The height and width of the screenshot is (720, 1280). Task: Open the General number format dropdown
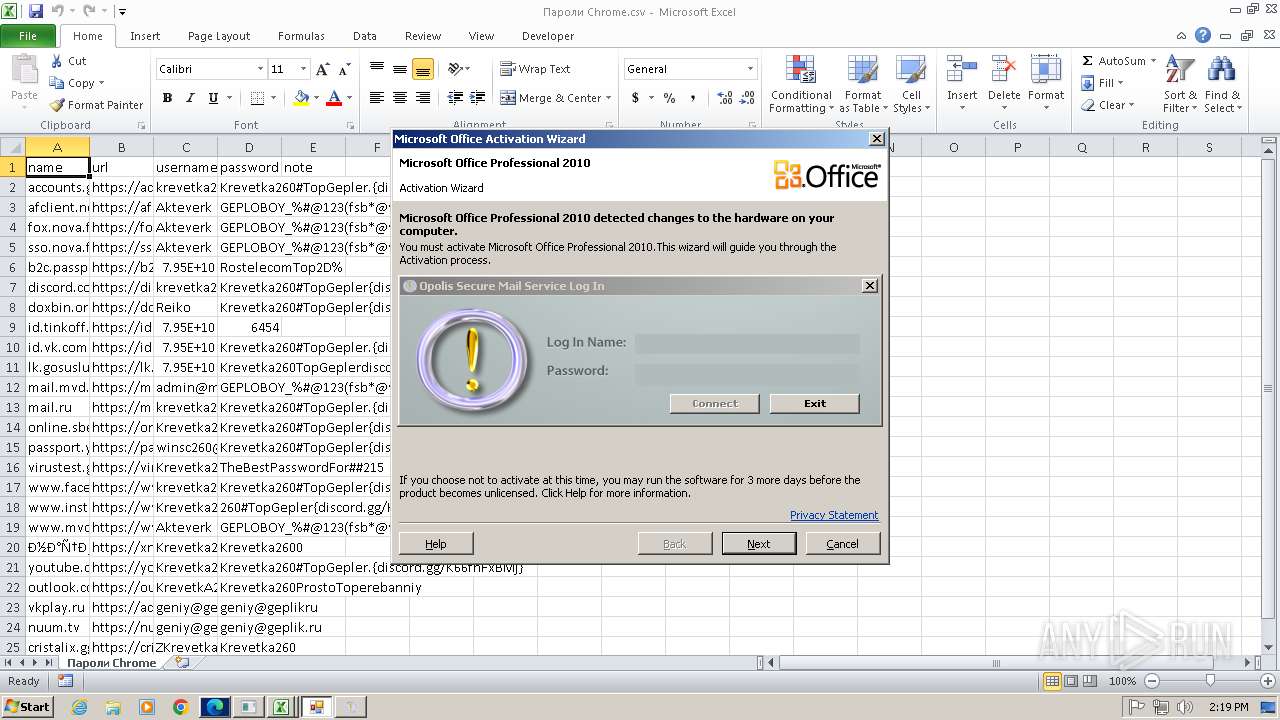750,69
